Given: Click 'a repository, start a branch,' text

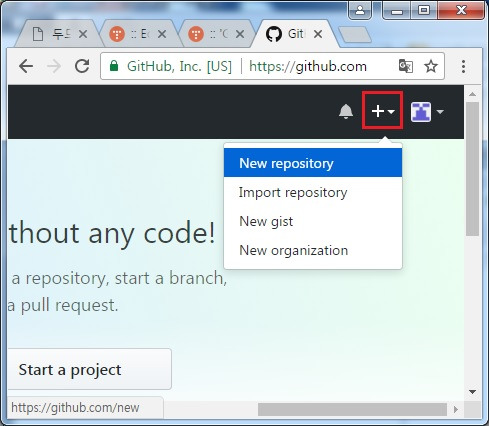Looking at the screenshot, I should pos(119,278).
